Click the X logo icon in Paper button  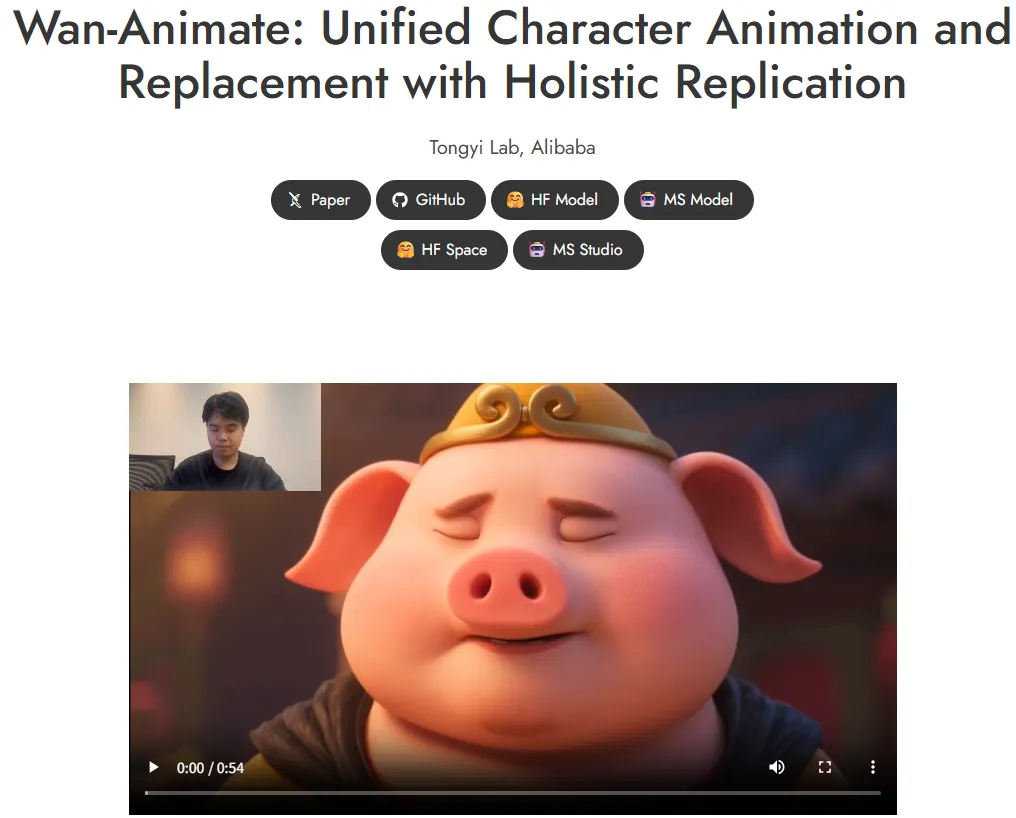click(x=295, y=200)
